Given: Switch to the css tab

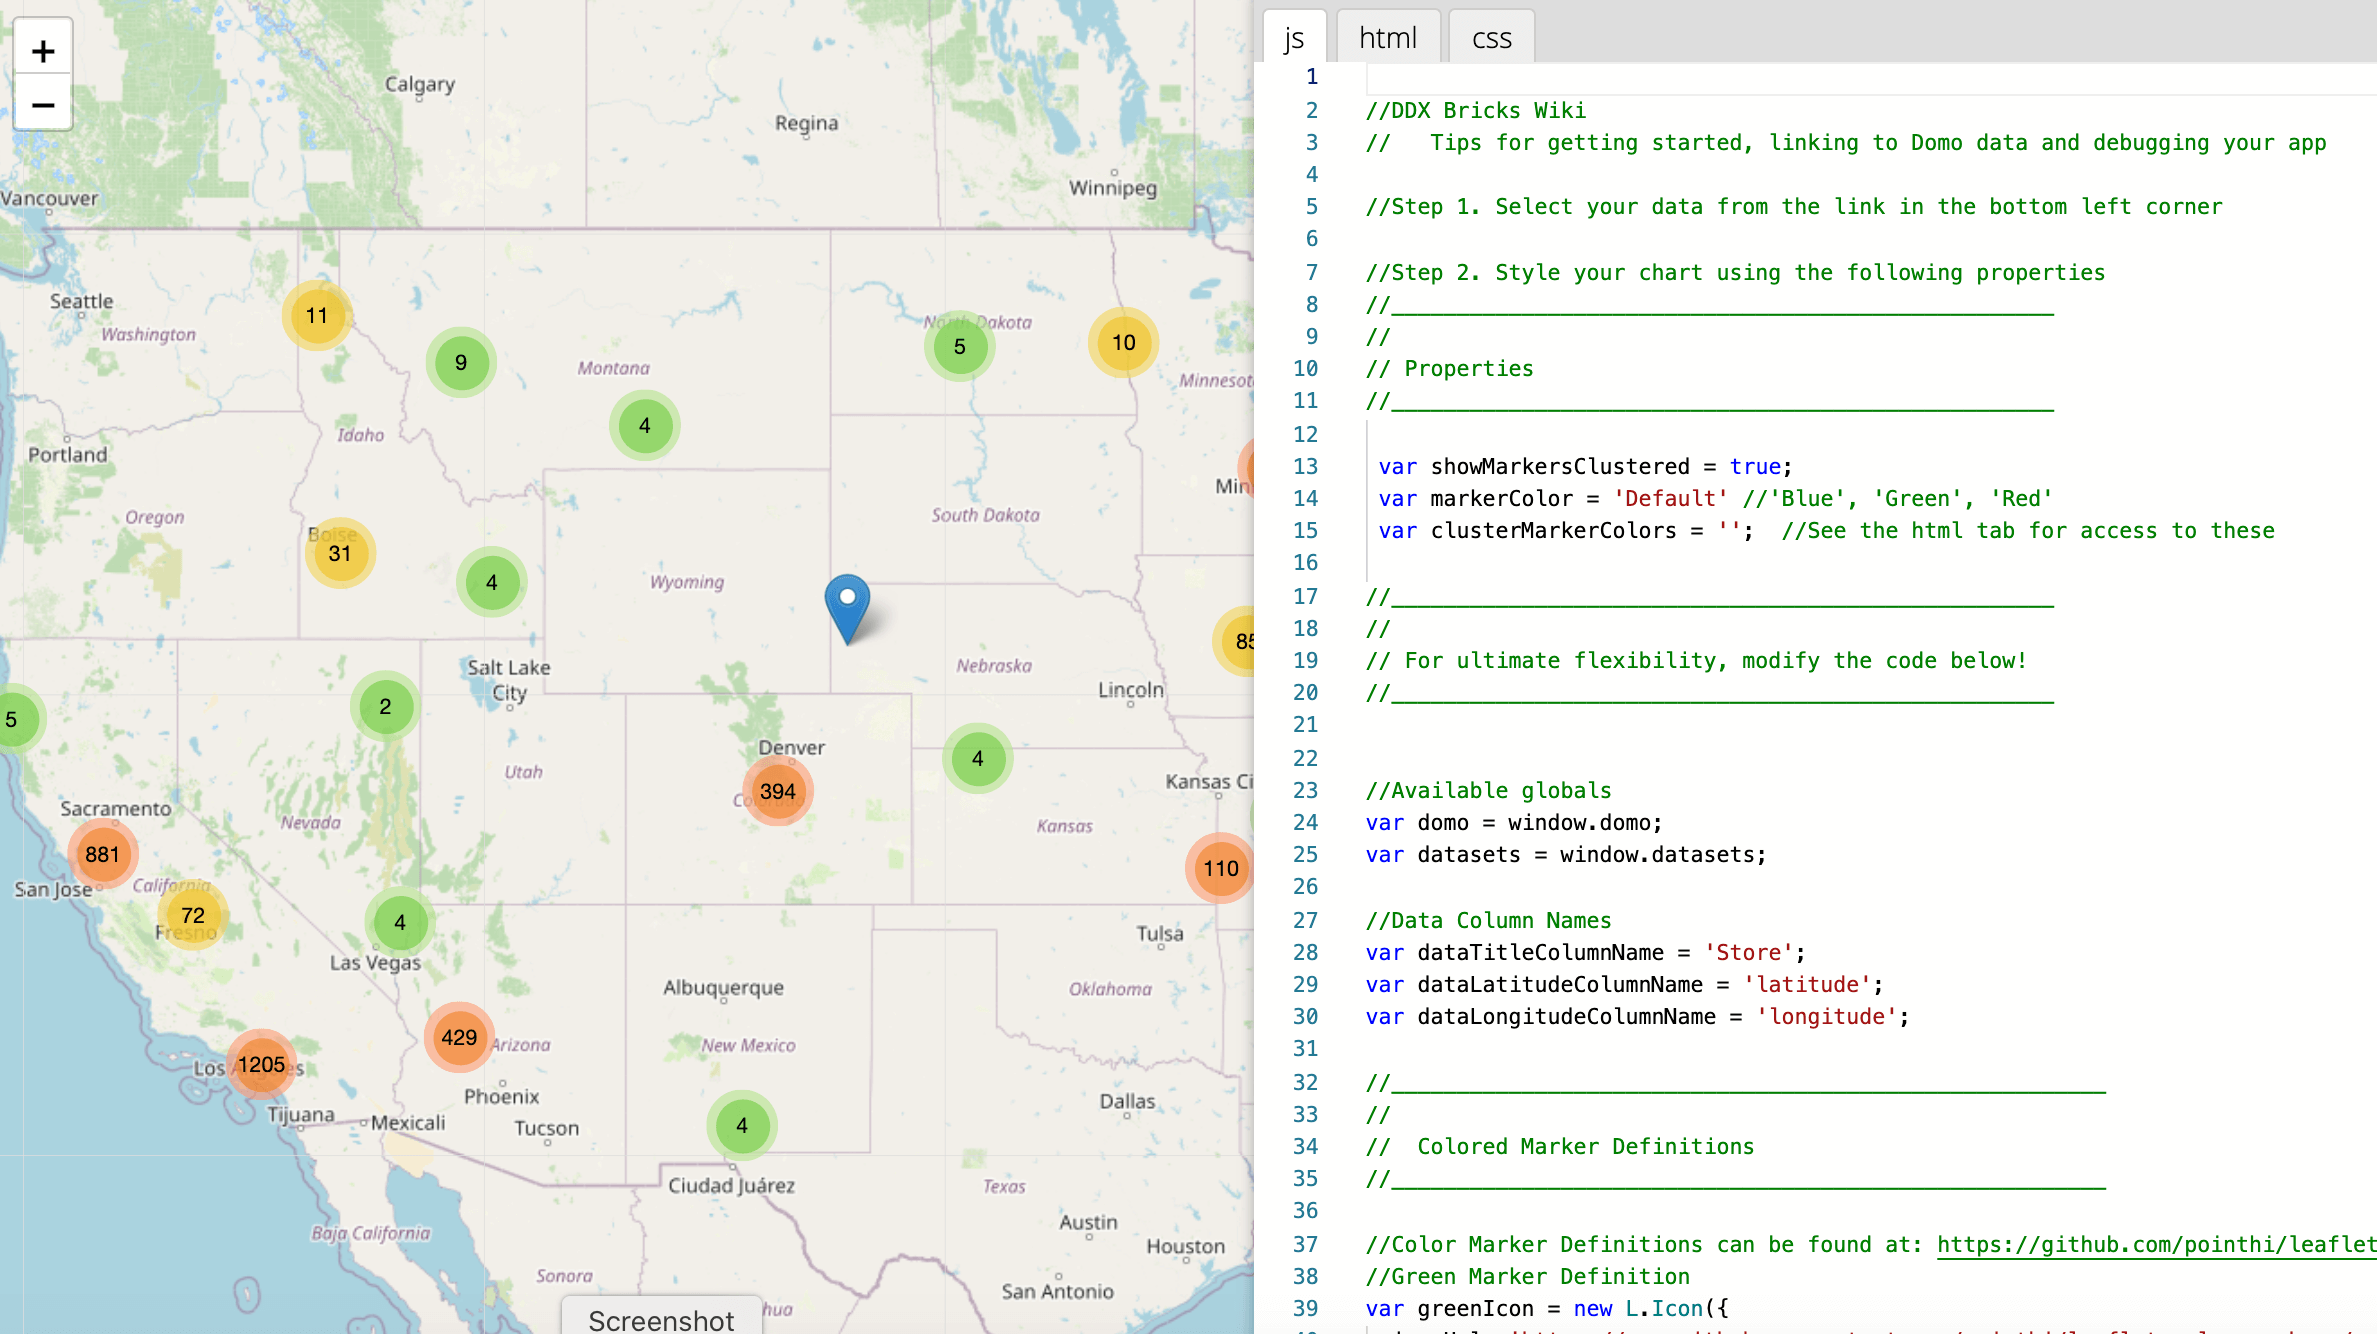Looking at the screenshot, I should pyautogui.click(x=1491, y=38).
